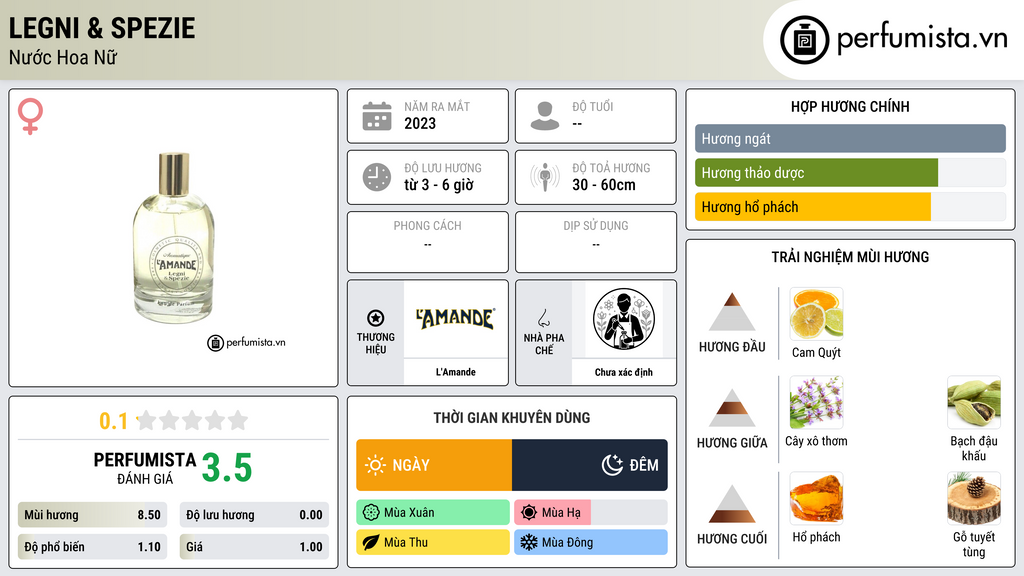
Task: Open the Bạch đậu khấu note image
Action: click(x=974, y=402)
